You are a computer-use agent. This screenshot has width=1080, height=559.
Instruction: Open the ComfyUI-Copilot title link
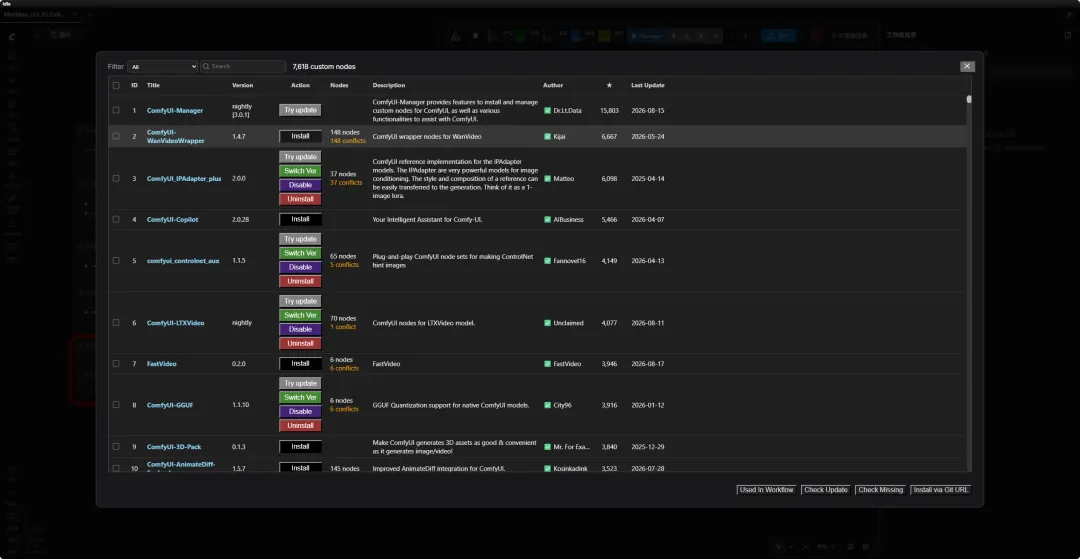(172, 220)
